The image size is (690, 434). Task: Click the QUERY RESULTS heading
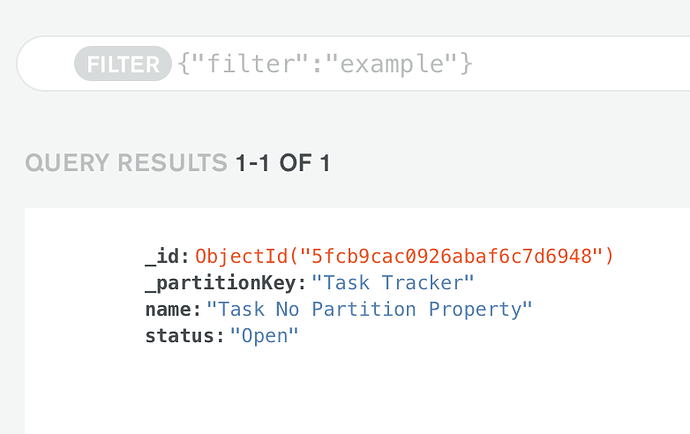(x=126, y=164)
